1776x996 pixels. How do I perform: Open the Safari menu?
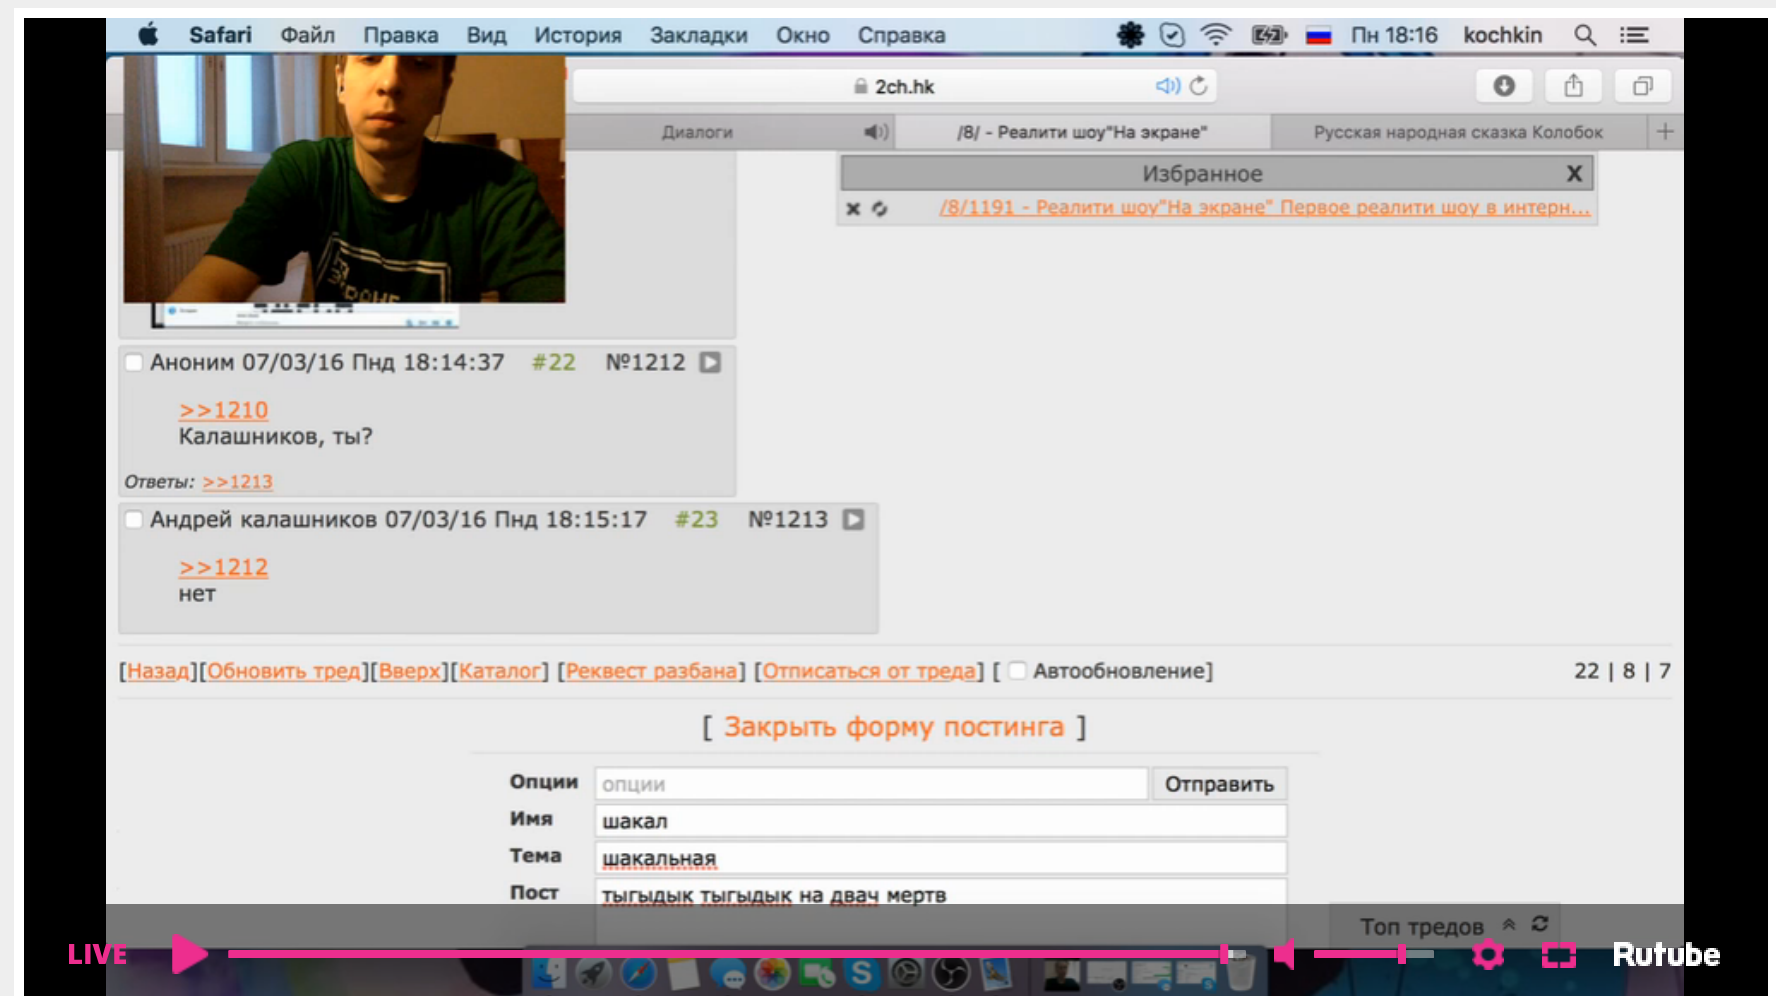(220, 35)
